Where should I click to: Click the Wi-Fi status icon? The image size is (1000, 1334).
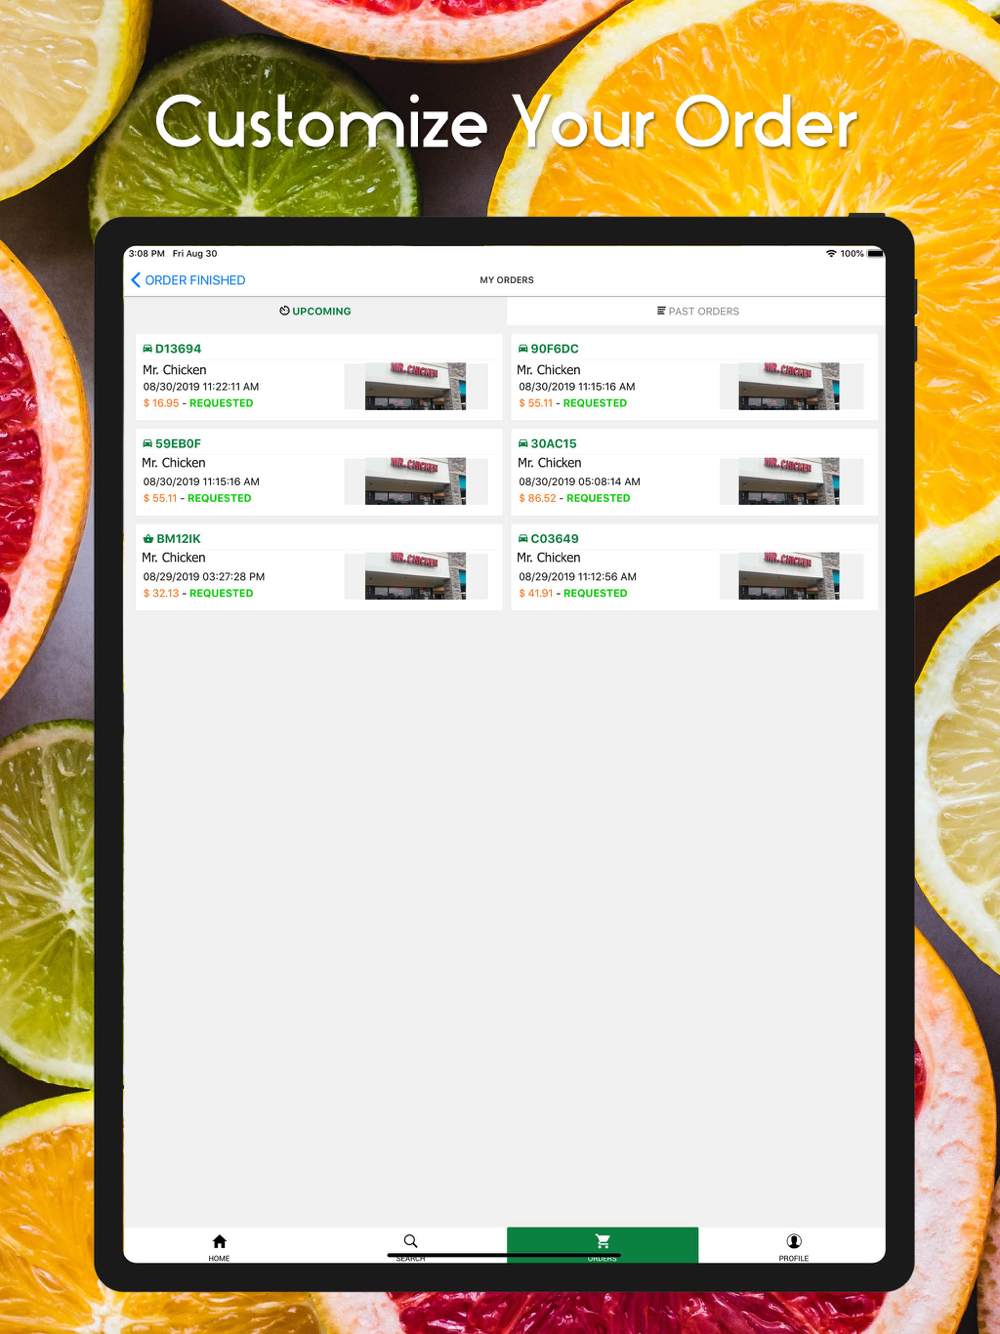click(831, 254)
